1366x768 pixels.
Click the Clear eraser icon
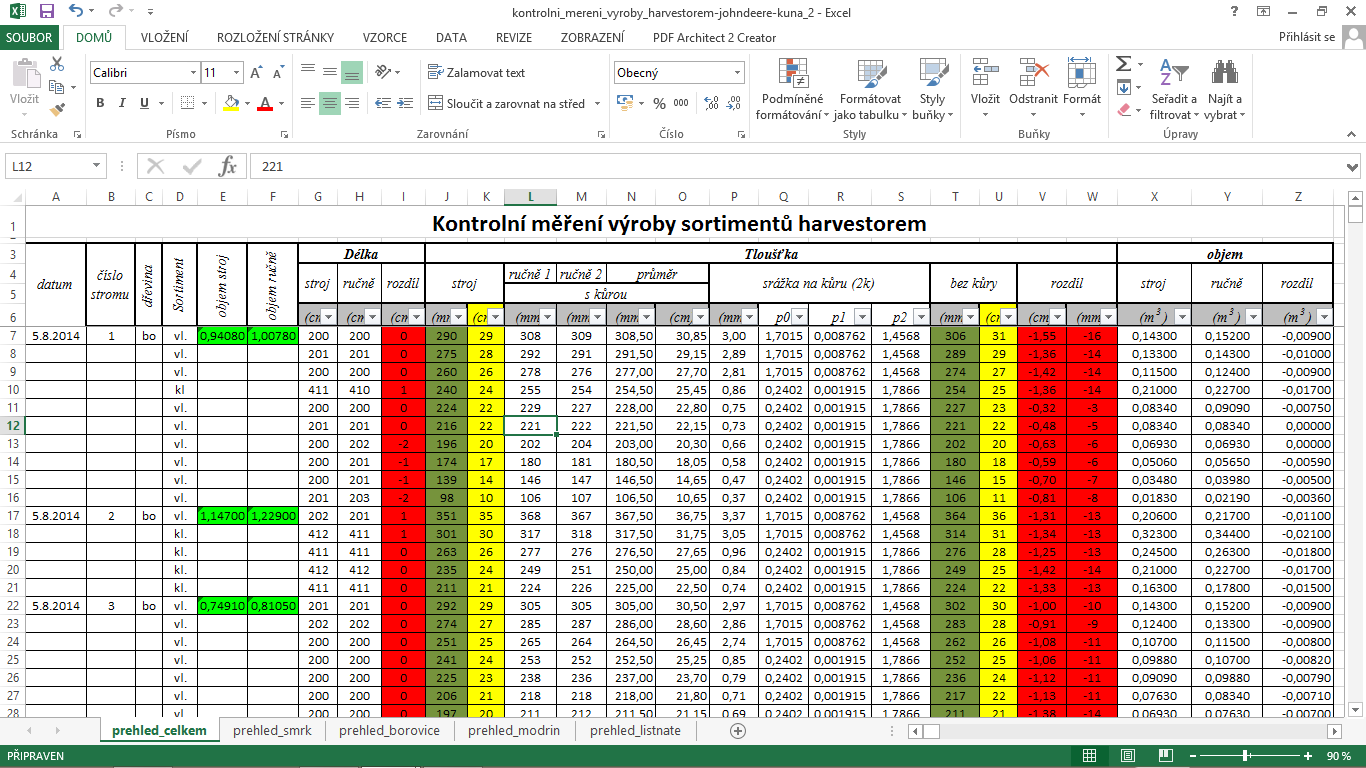click(1123, 110)
